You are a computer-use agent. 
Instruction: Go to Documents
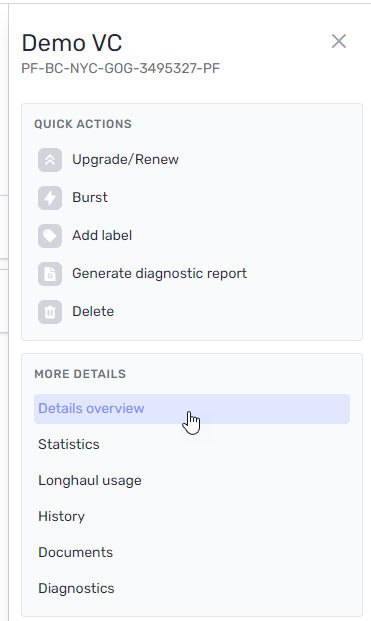point(192,552)
